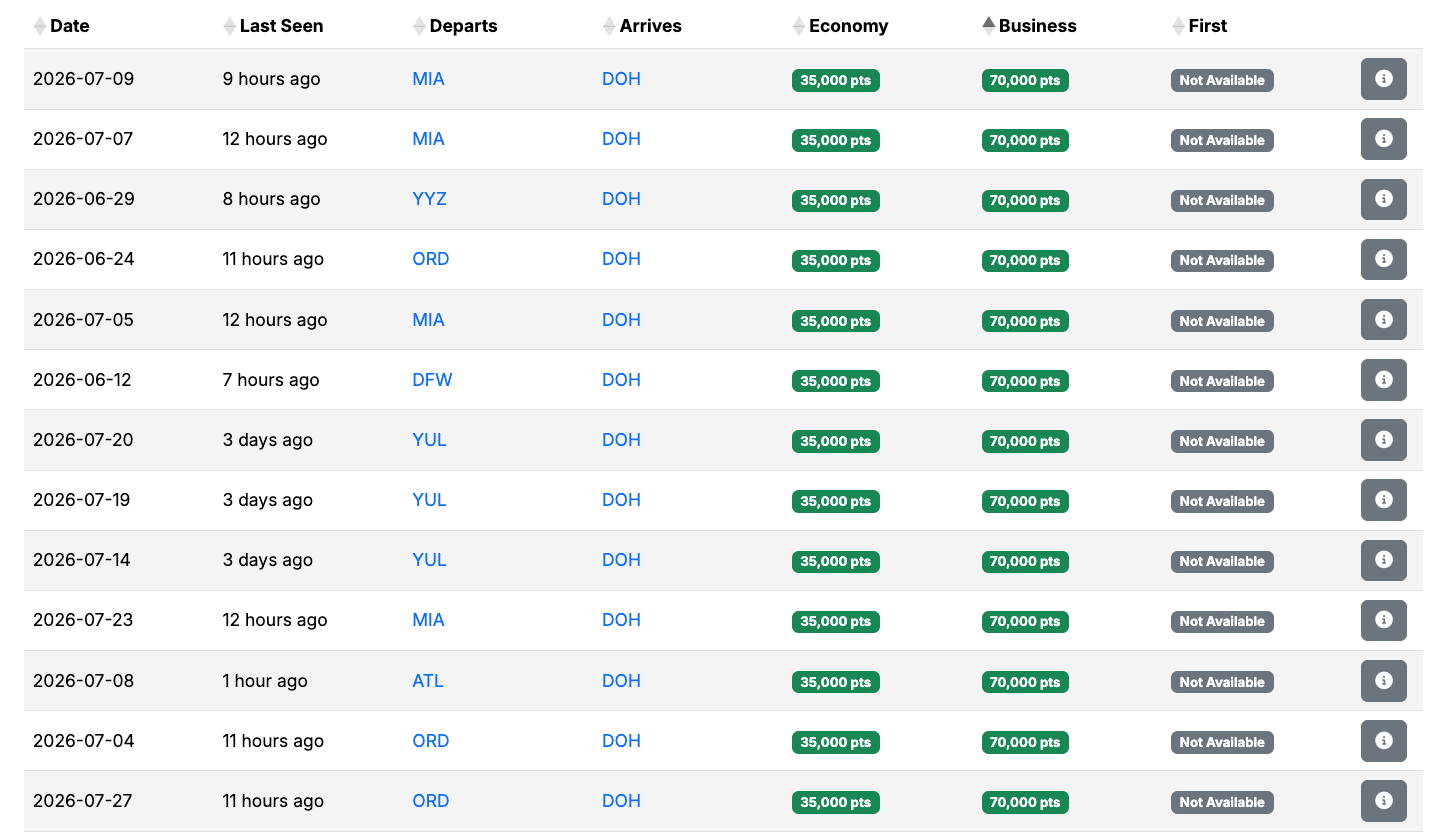The image size is (1449, 838).
Task: Open info for the 2026-07-09 MIA flight
Action: tap(1383, 79)
